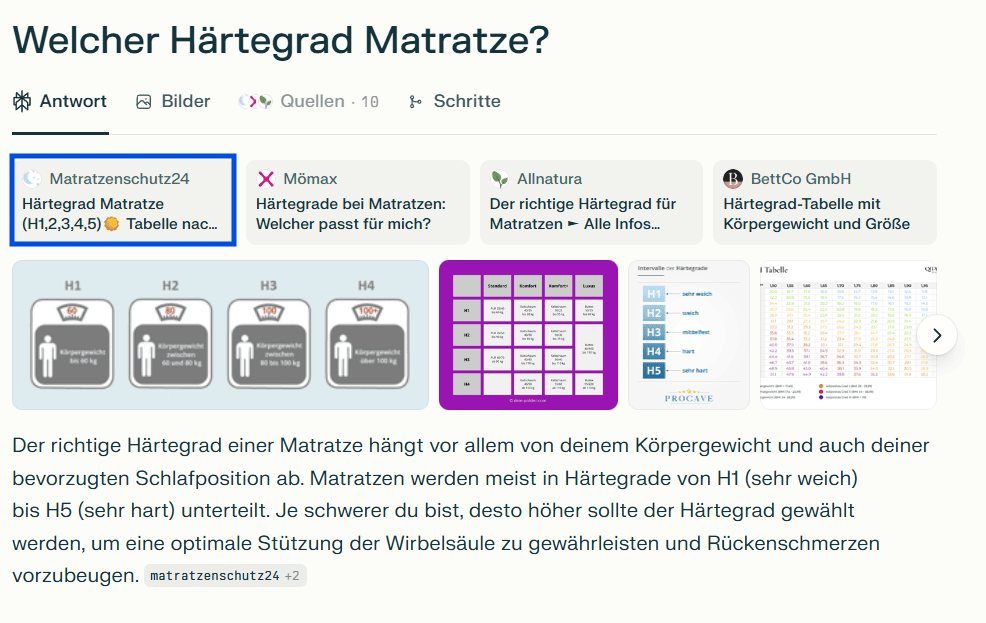Click the Antwort tab icon

pyautogui.click(x=20, y=101)
